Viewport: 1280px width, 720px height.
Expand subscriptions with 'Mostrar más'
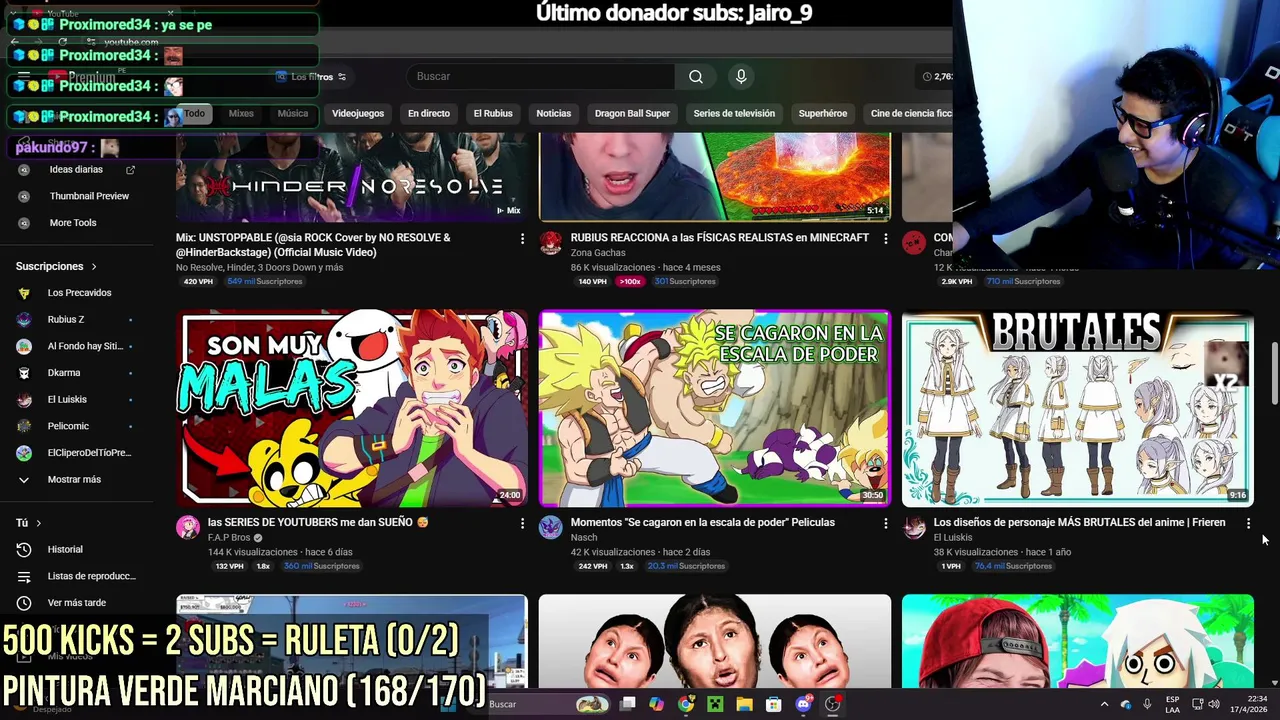[x=76, y=480]
